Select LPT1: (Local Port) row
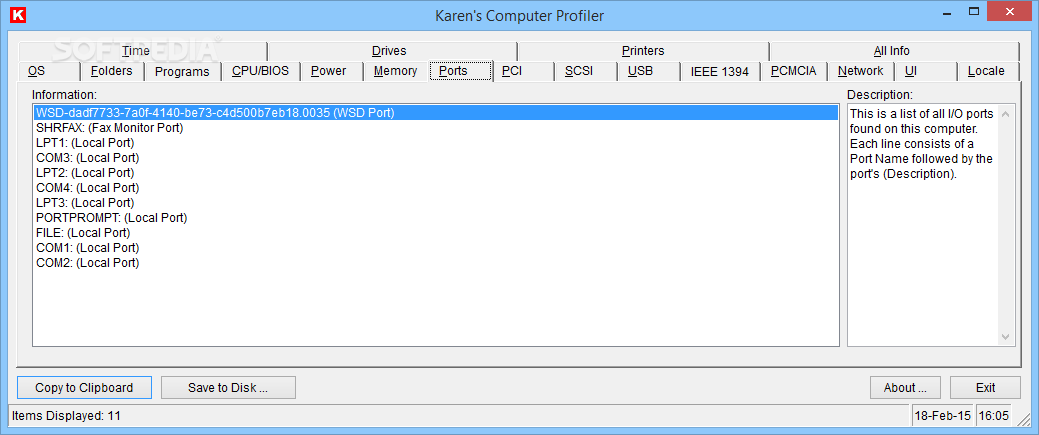The image size is (1039, 435). tap(435, 143)
